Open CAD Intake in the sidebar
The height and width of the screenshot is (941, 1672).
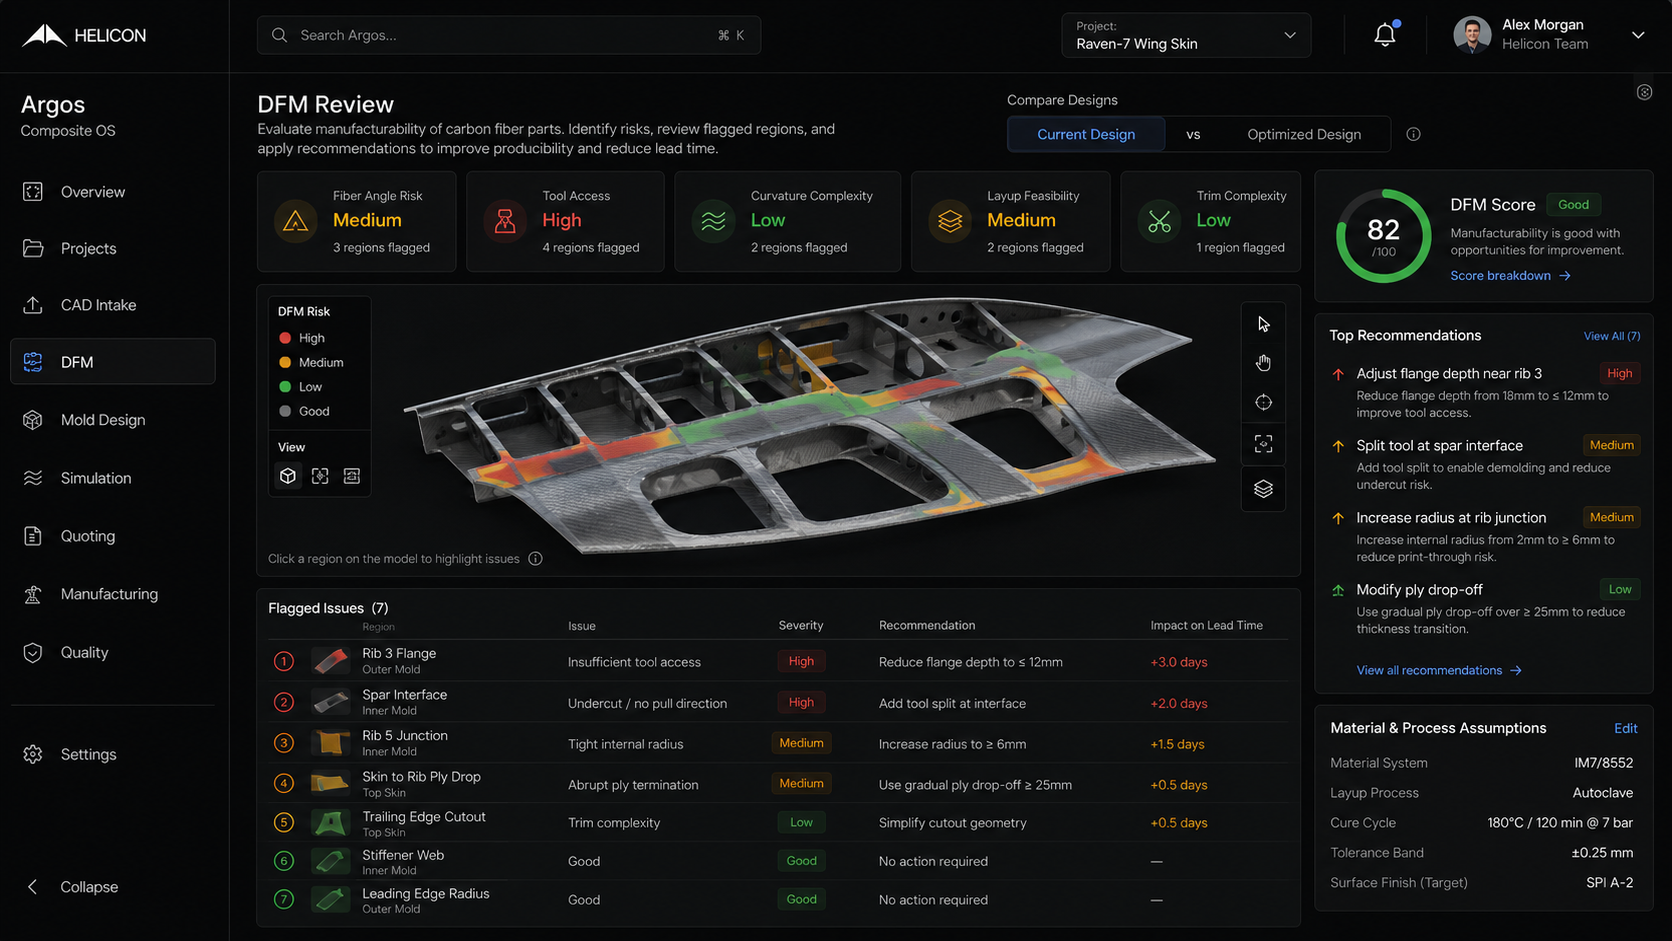pyautogui.click(x=112, y=305)
